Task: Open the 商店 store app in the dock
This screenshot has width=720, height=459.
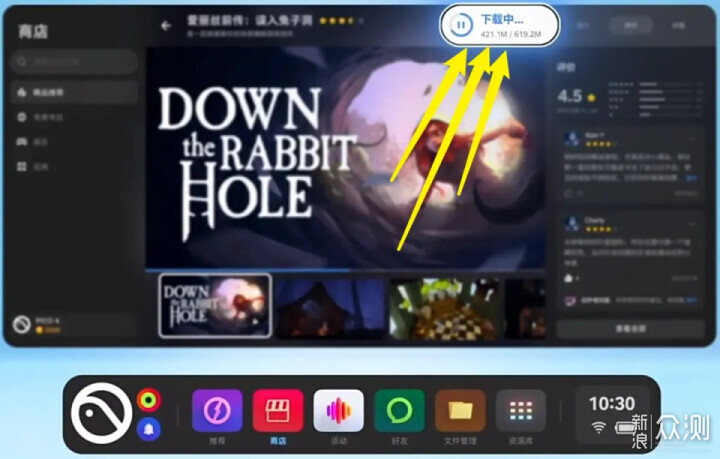Action: click(278, 411)
